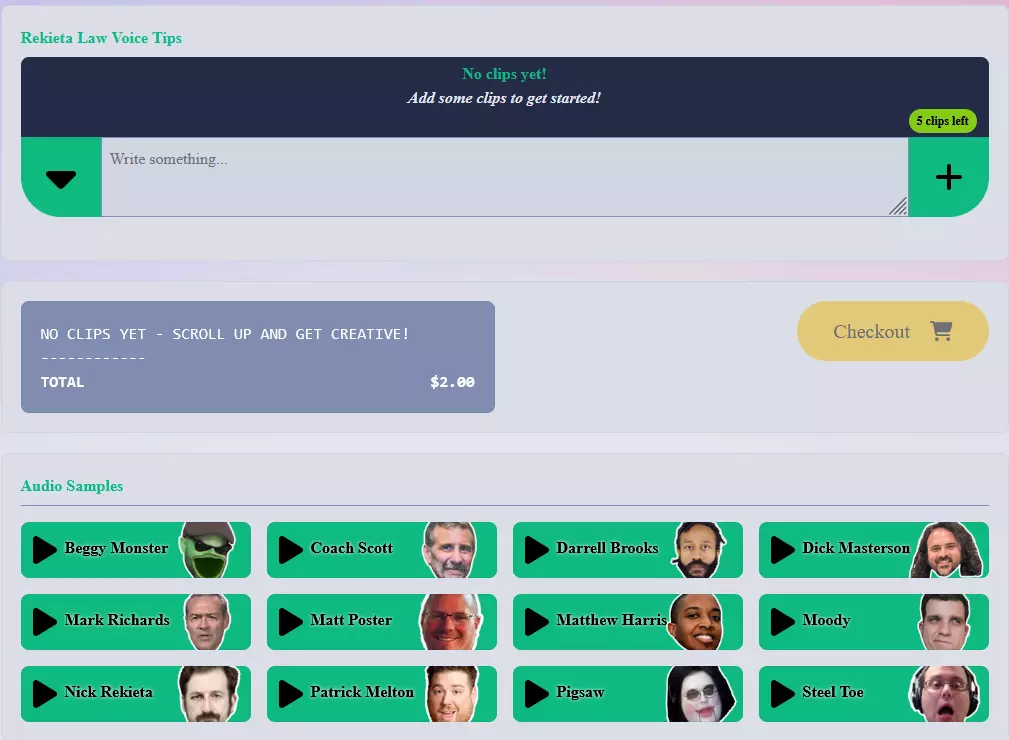Click the 'Darrell Brooks' name label

pos(607,548)
